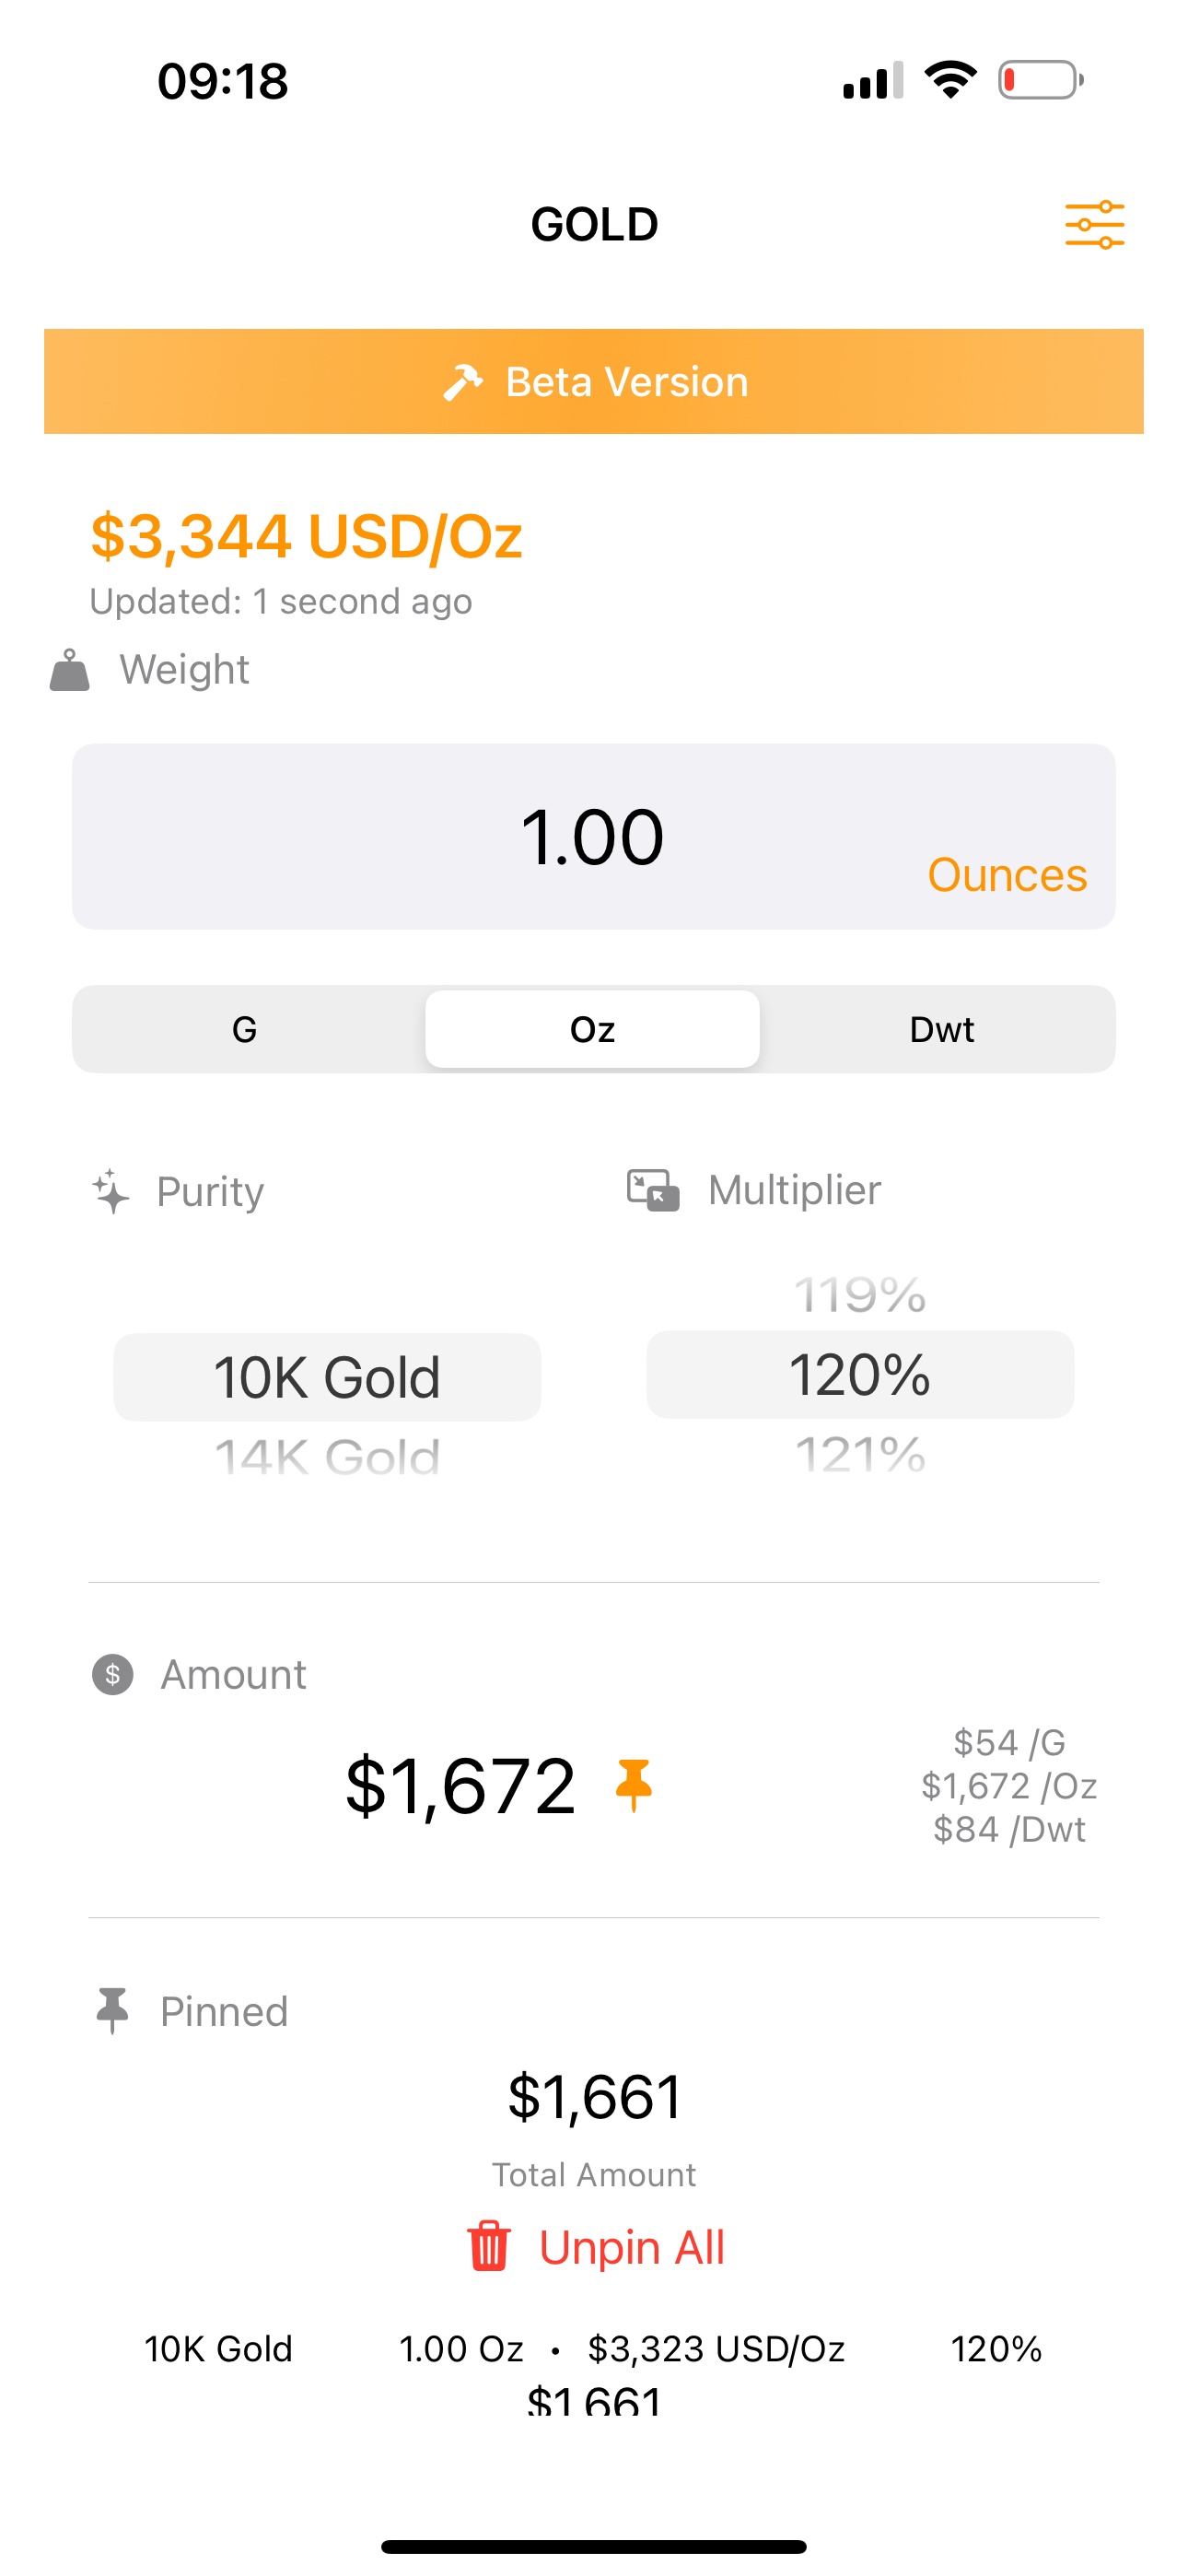This screenshot has width=1188, height=2576.
Task: Choose 14K Gold in purity picker
Action: pyautogui.click(x=327, y=1457)
